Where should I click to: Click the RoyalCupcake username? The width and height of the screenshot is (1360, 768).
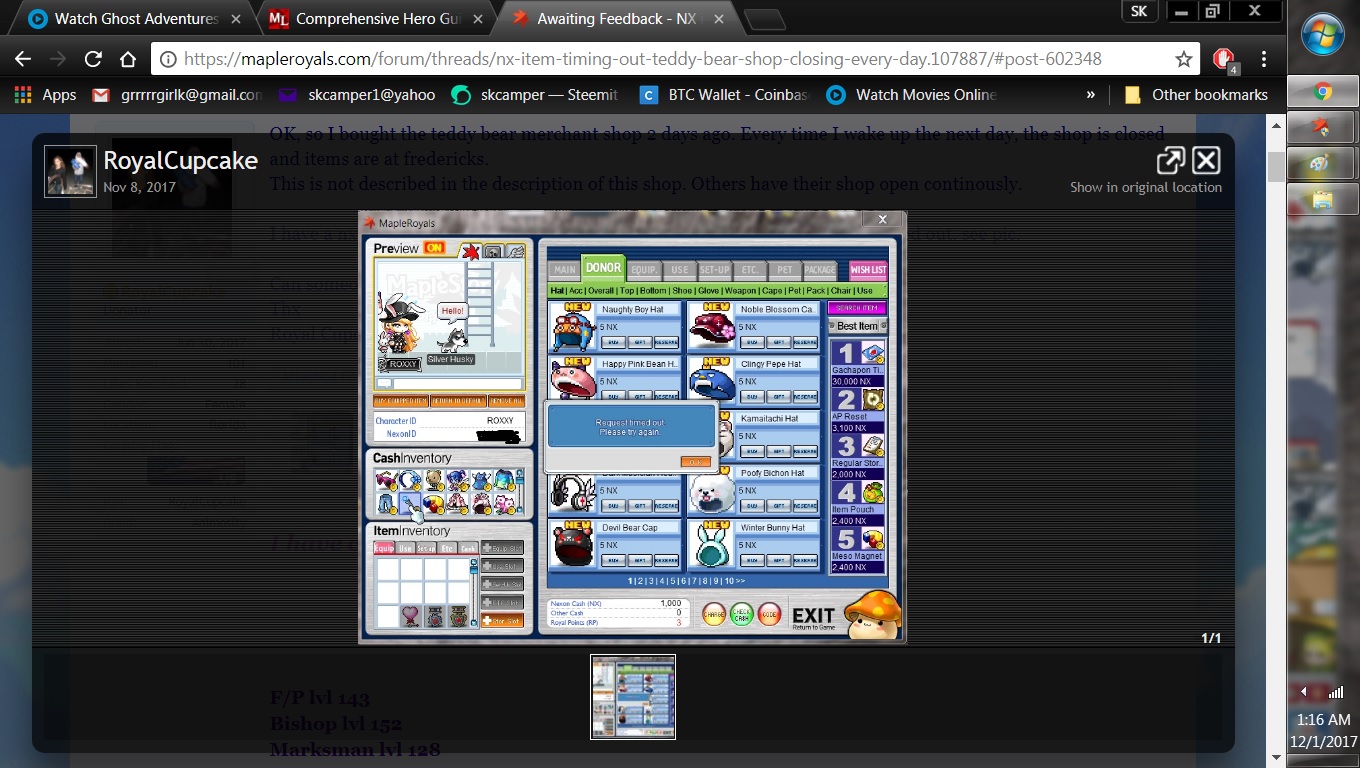pyautogui.click(x=180, y=161)
